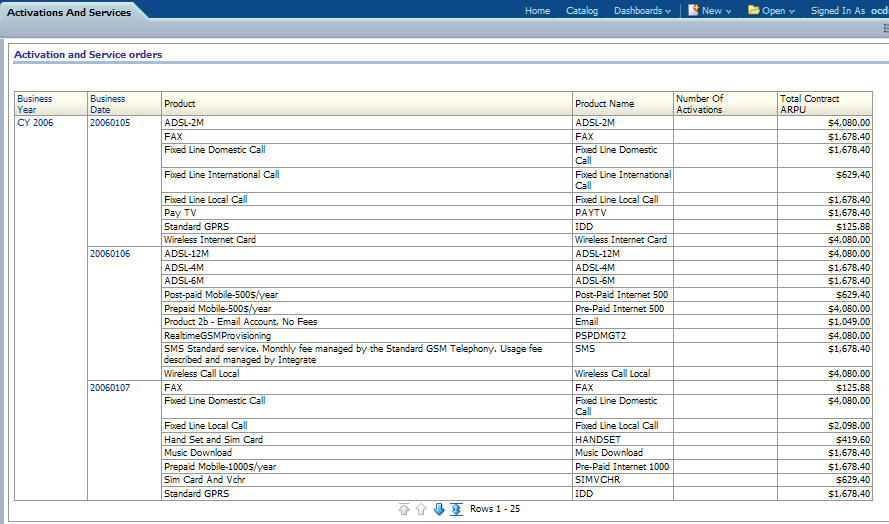Click next rows blue down-arrow icon
The image size is (889, 524).
(x=439, y=509)
